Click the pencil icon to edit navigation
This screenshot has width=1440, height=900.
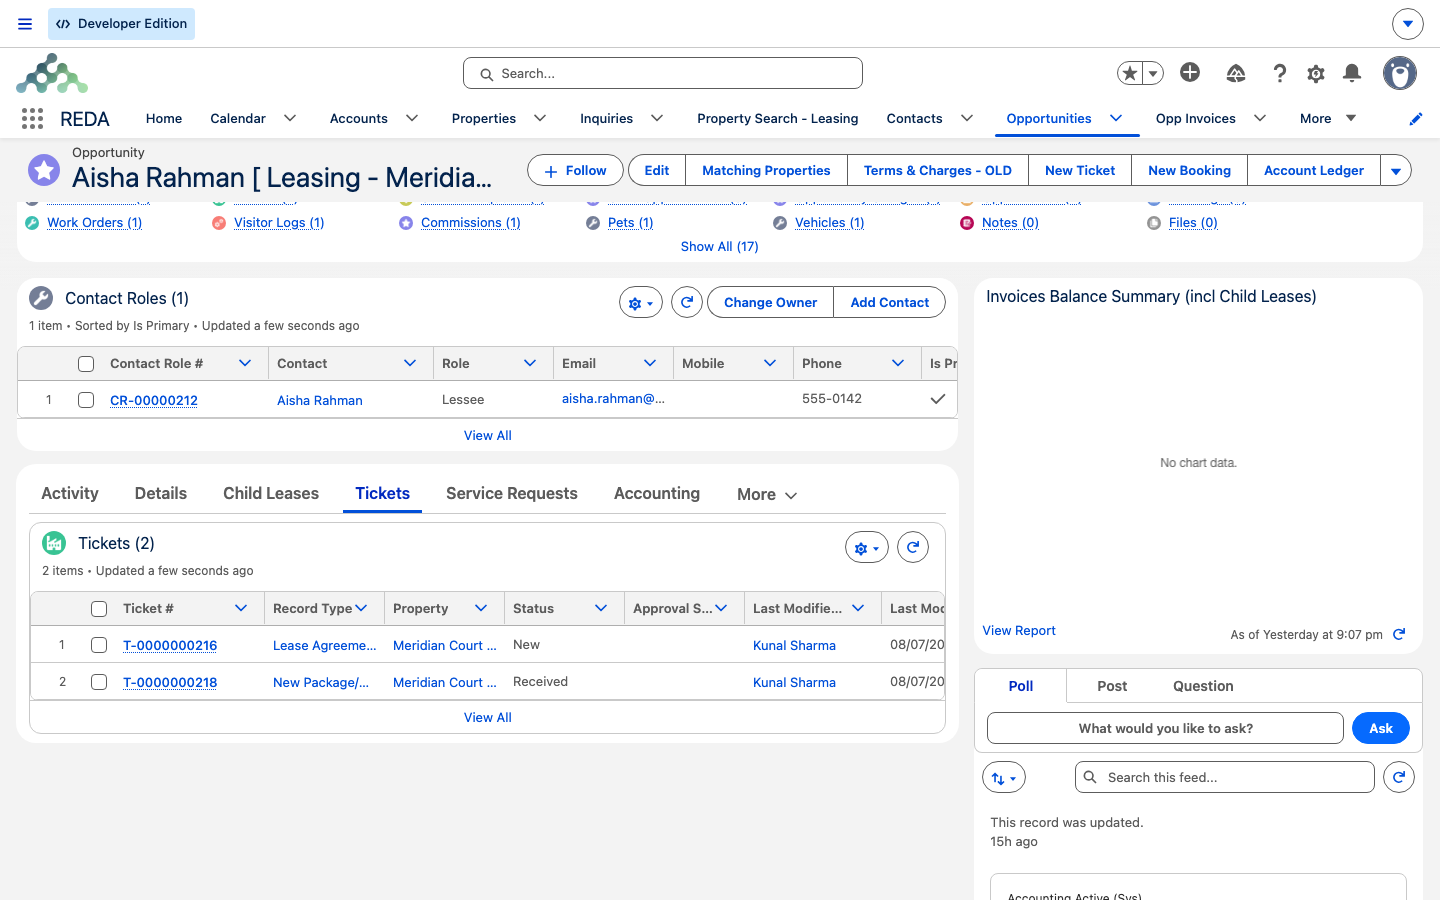[1416, 119]
